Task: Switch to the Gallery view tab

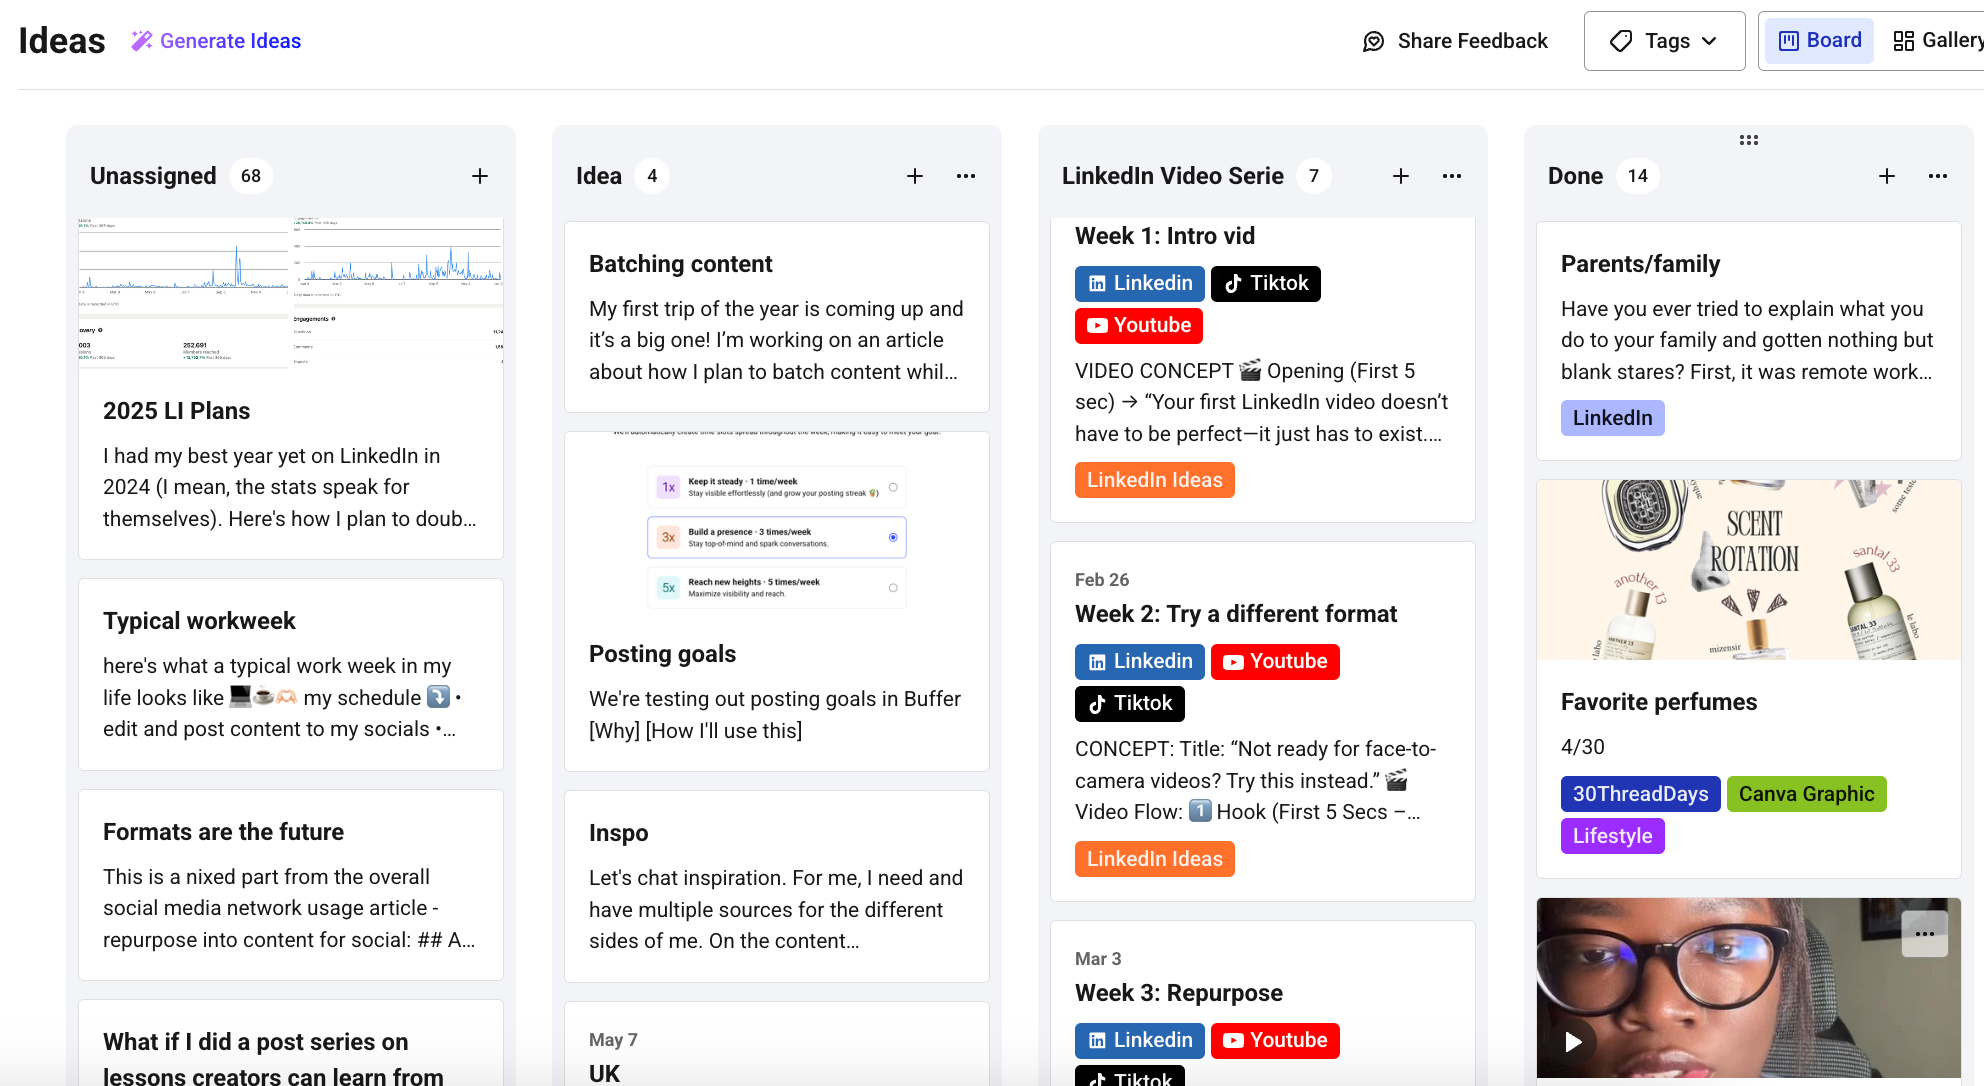Action: point(1937,41)
